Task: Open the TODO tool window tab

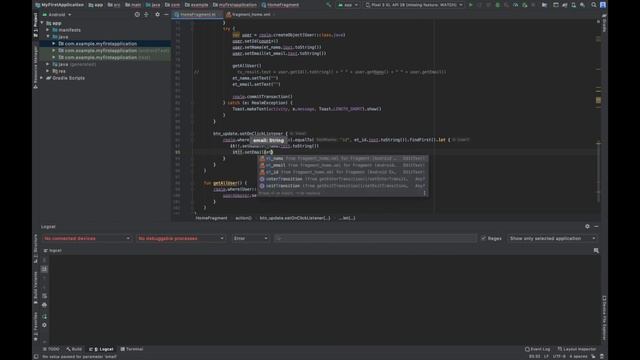Action: [x=51, y=349]
